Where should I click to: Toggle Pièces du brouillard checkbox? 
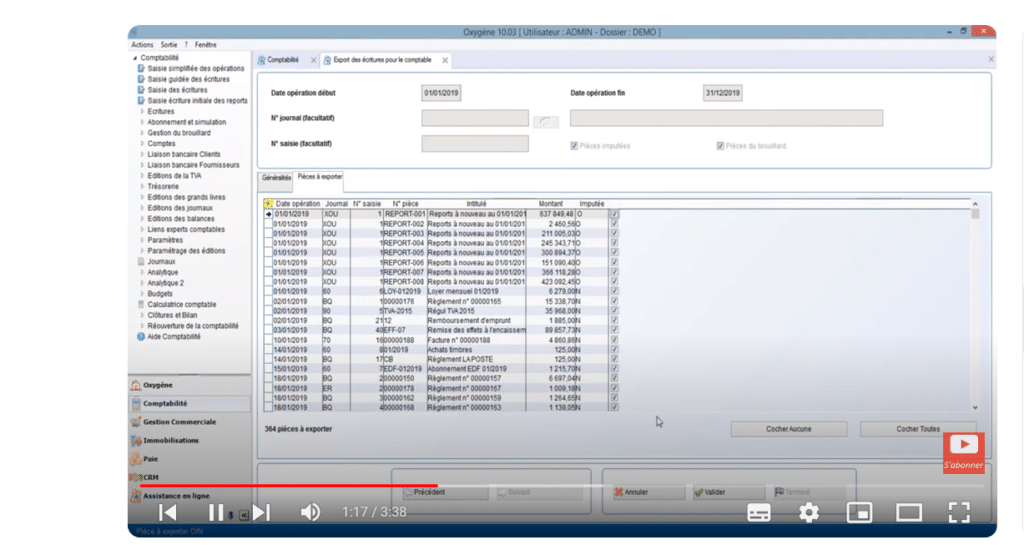tap(720, 146)
